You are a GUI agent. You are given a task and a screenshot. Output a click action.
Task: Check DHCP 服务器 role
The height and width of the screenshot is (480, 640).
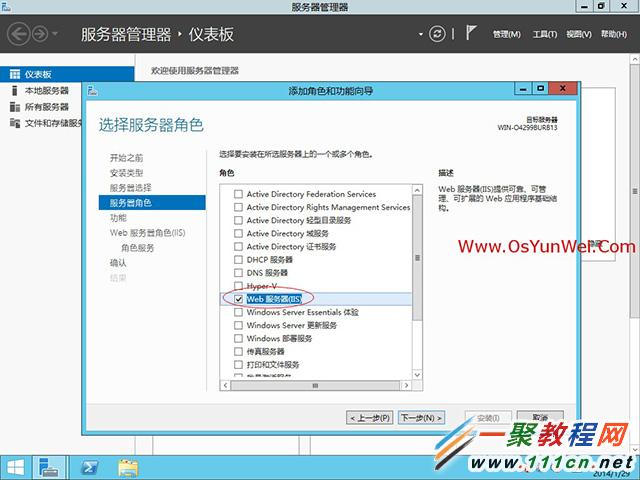[238, 260]
